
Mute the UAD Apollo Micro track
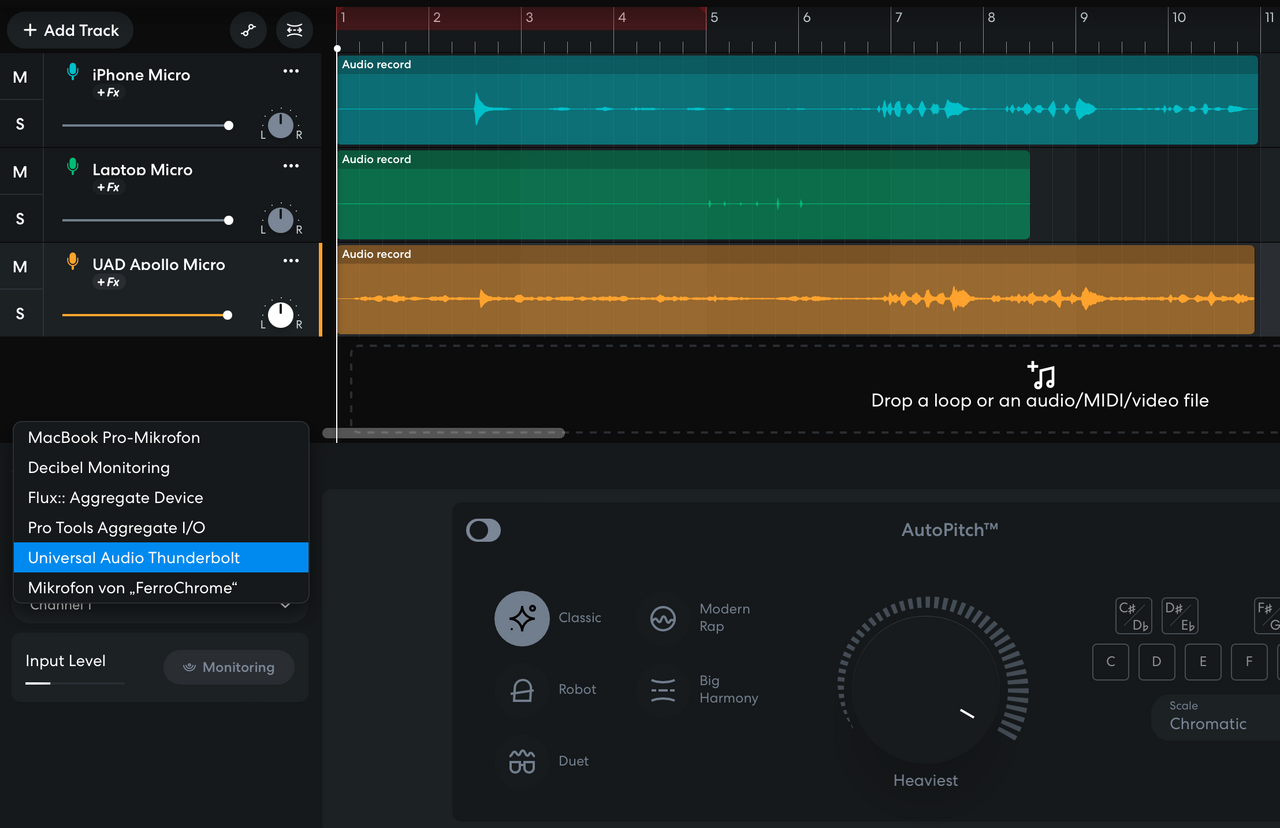(20, 267)
